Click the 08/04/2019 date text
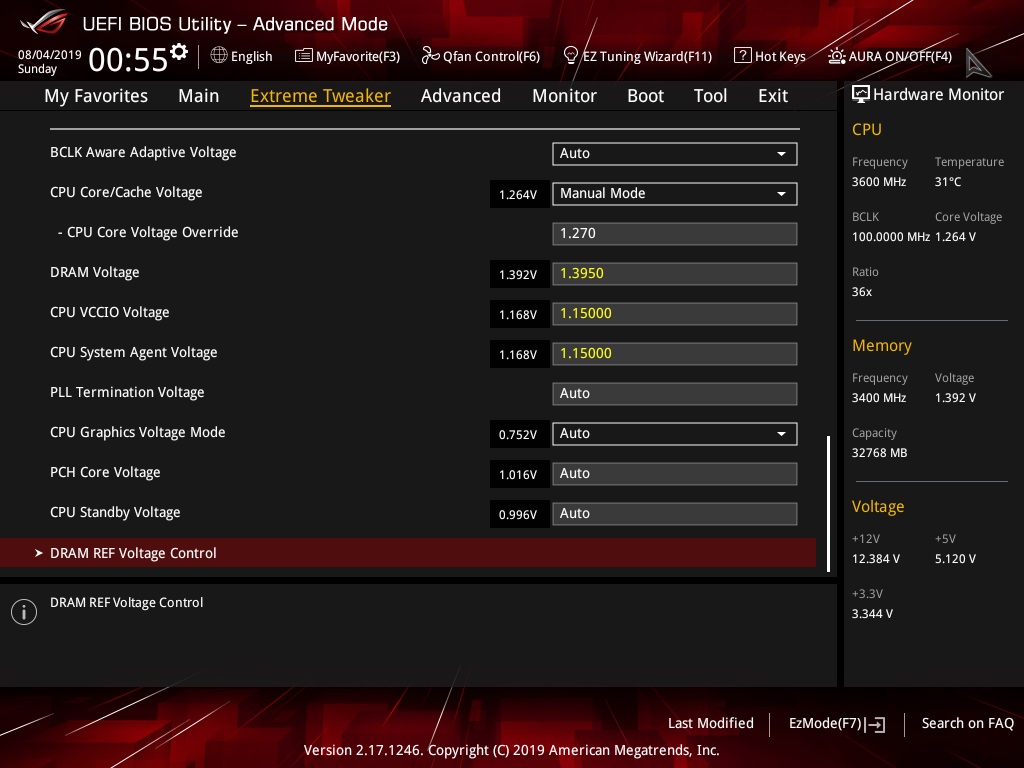The width and height of the screenshot is (1024, 768). 50,55
